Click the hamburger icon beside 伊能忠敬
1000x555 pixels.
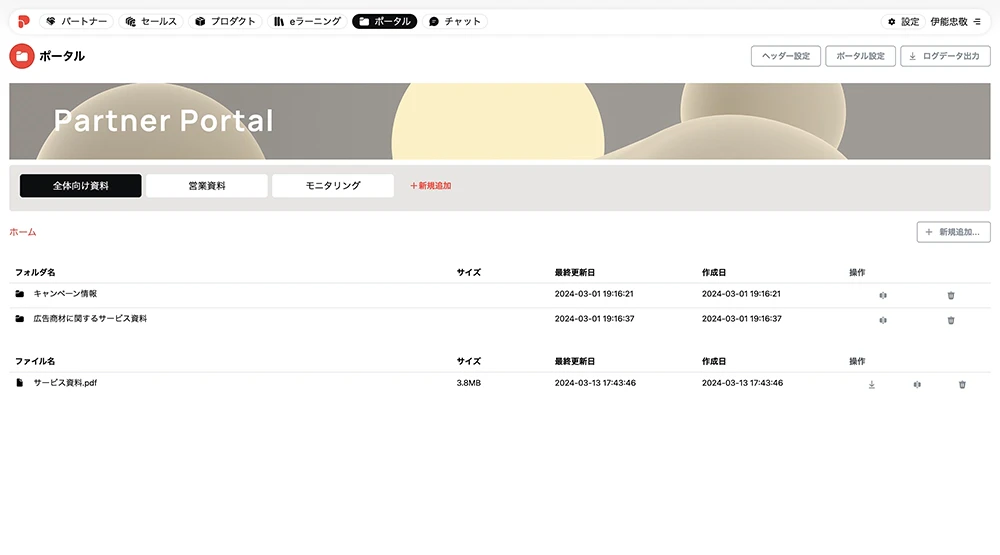977,21
